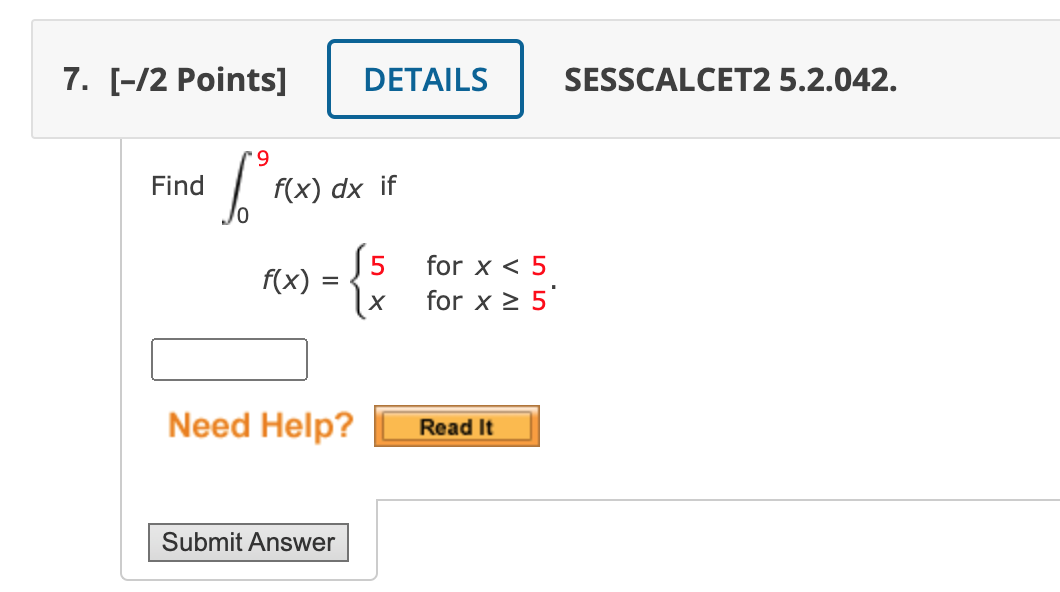Click the DETAILS button
This screenshot has width=1060, height=592.
coord(425,78)
